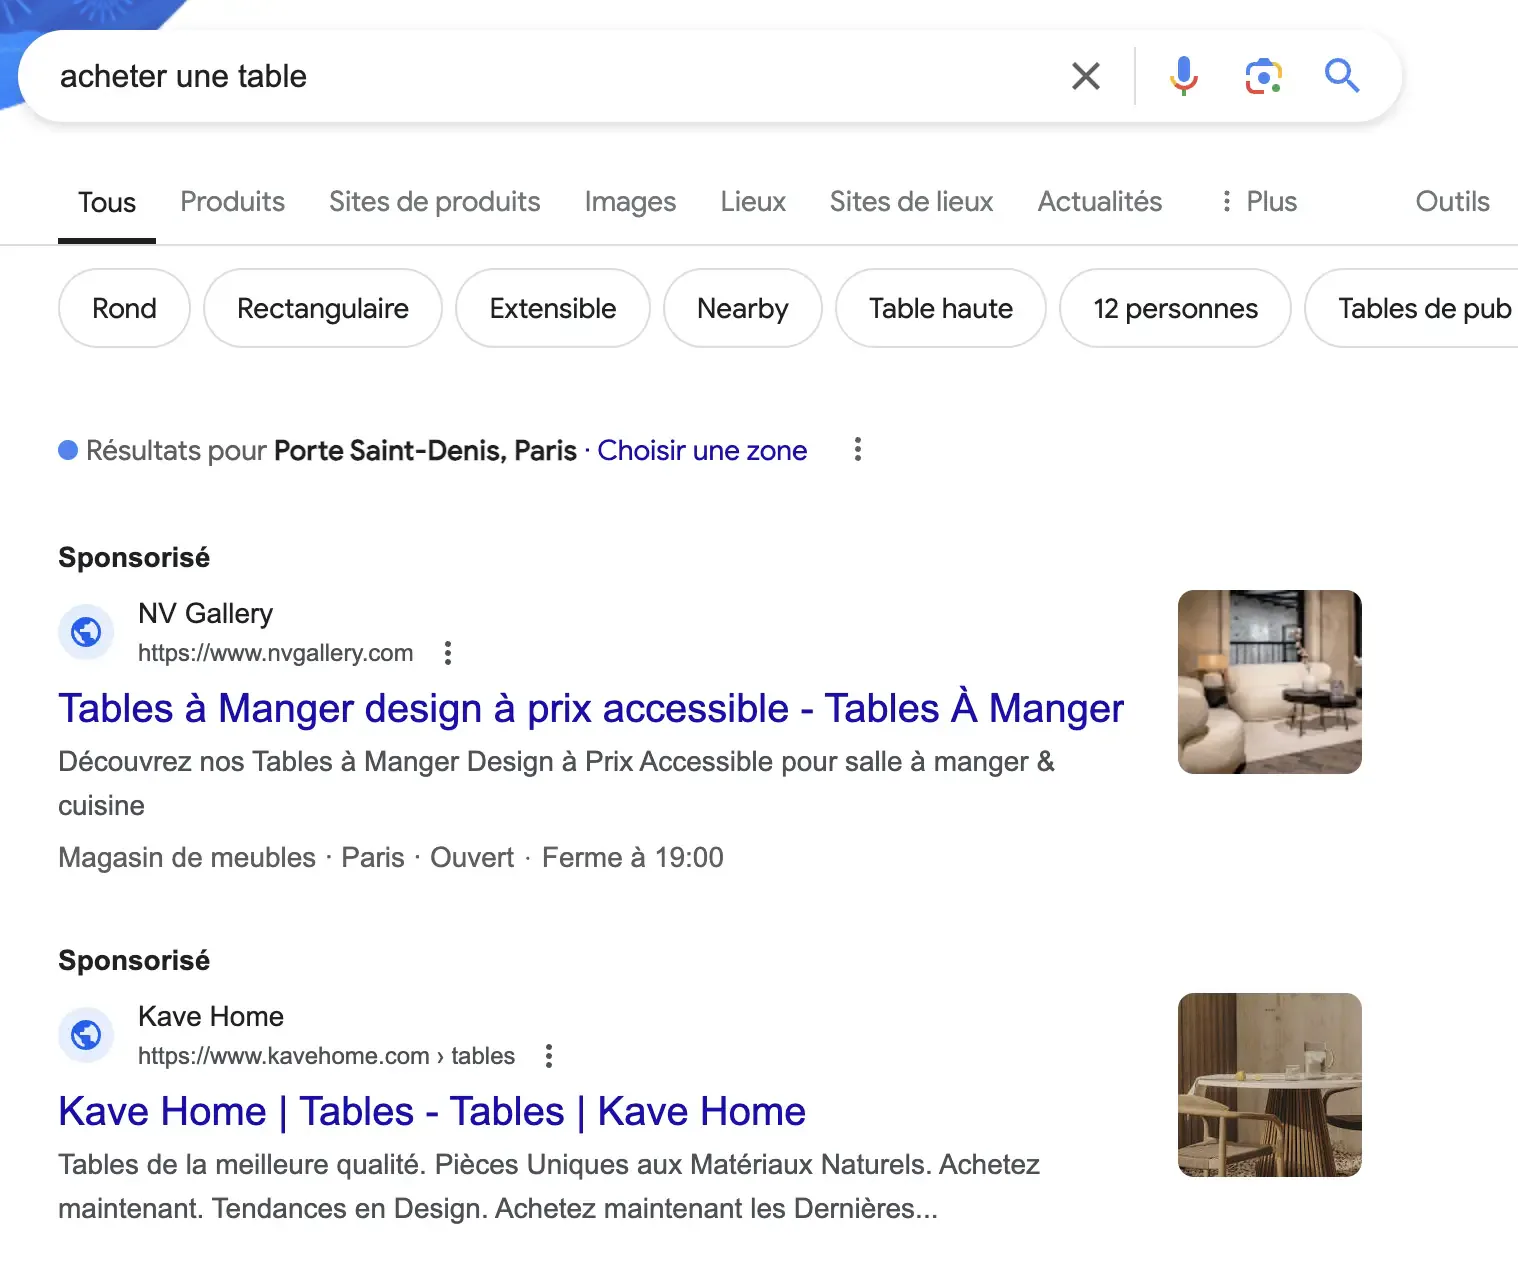This screenshot has height=1280, width=1518.
Task: View NV Gallery living room thumbnail
Action: pos(1269,682)
